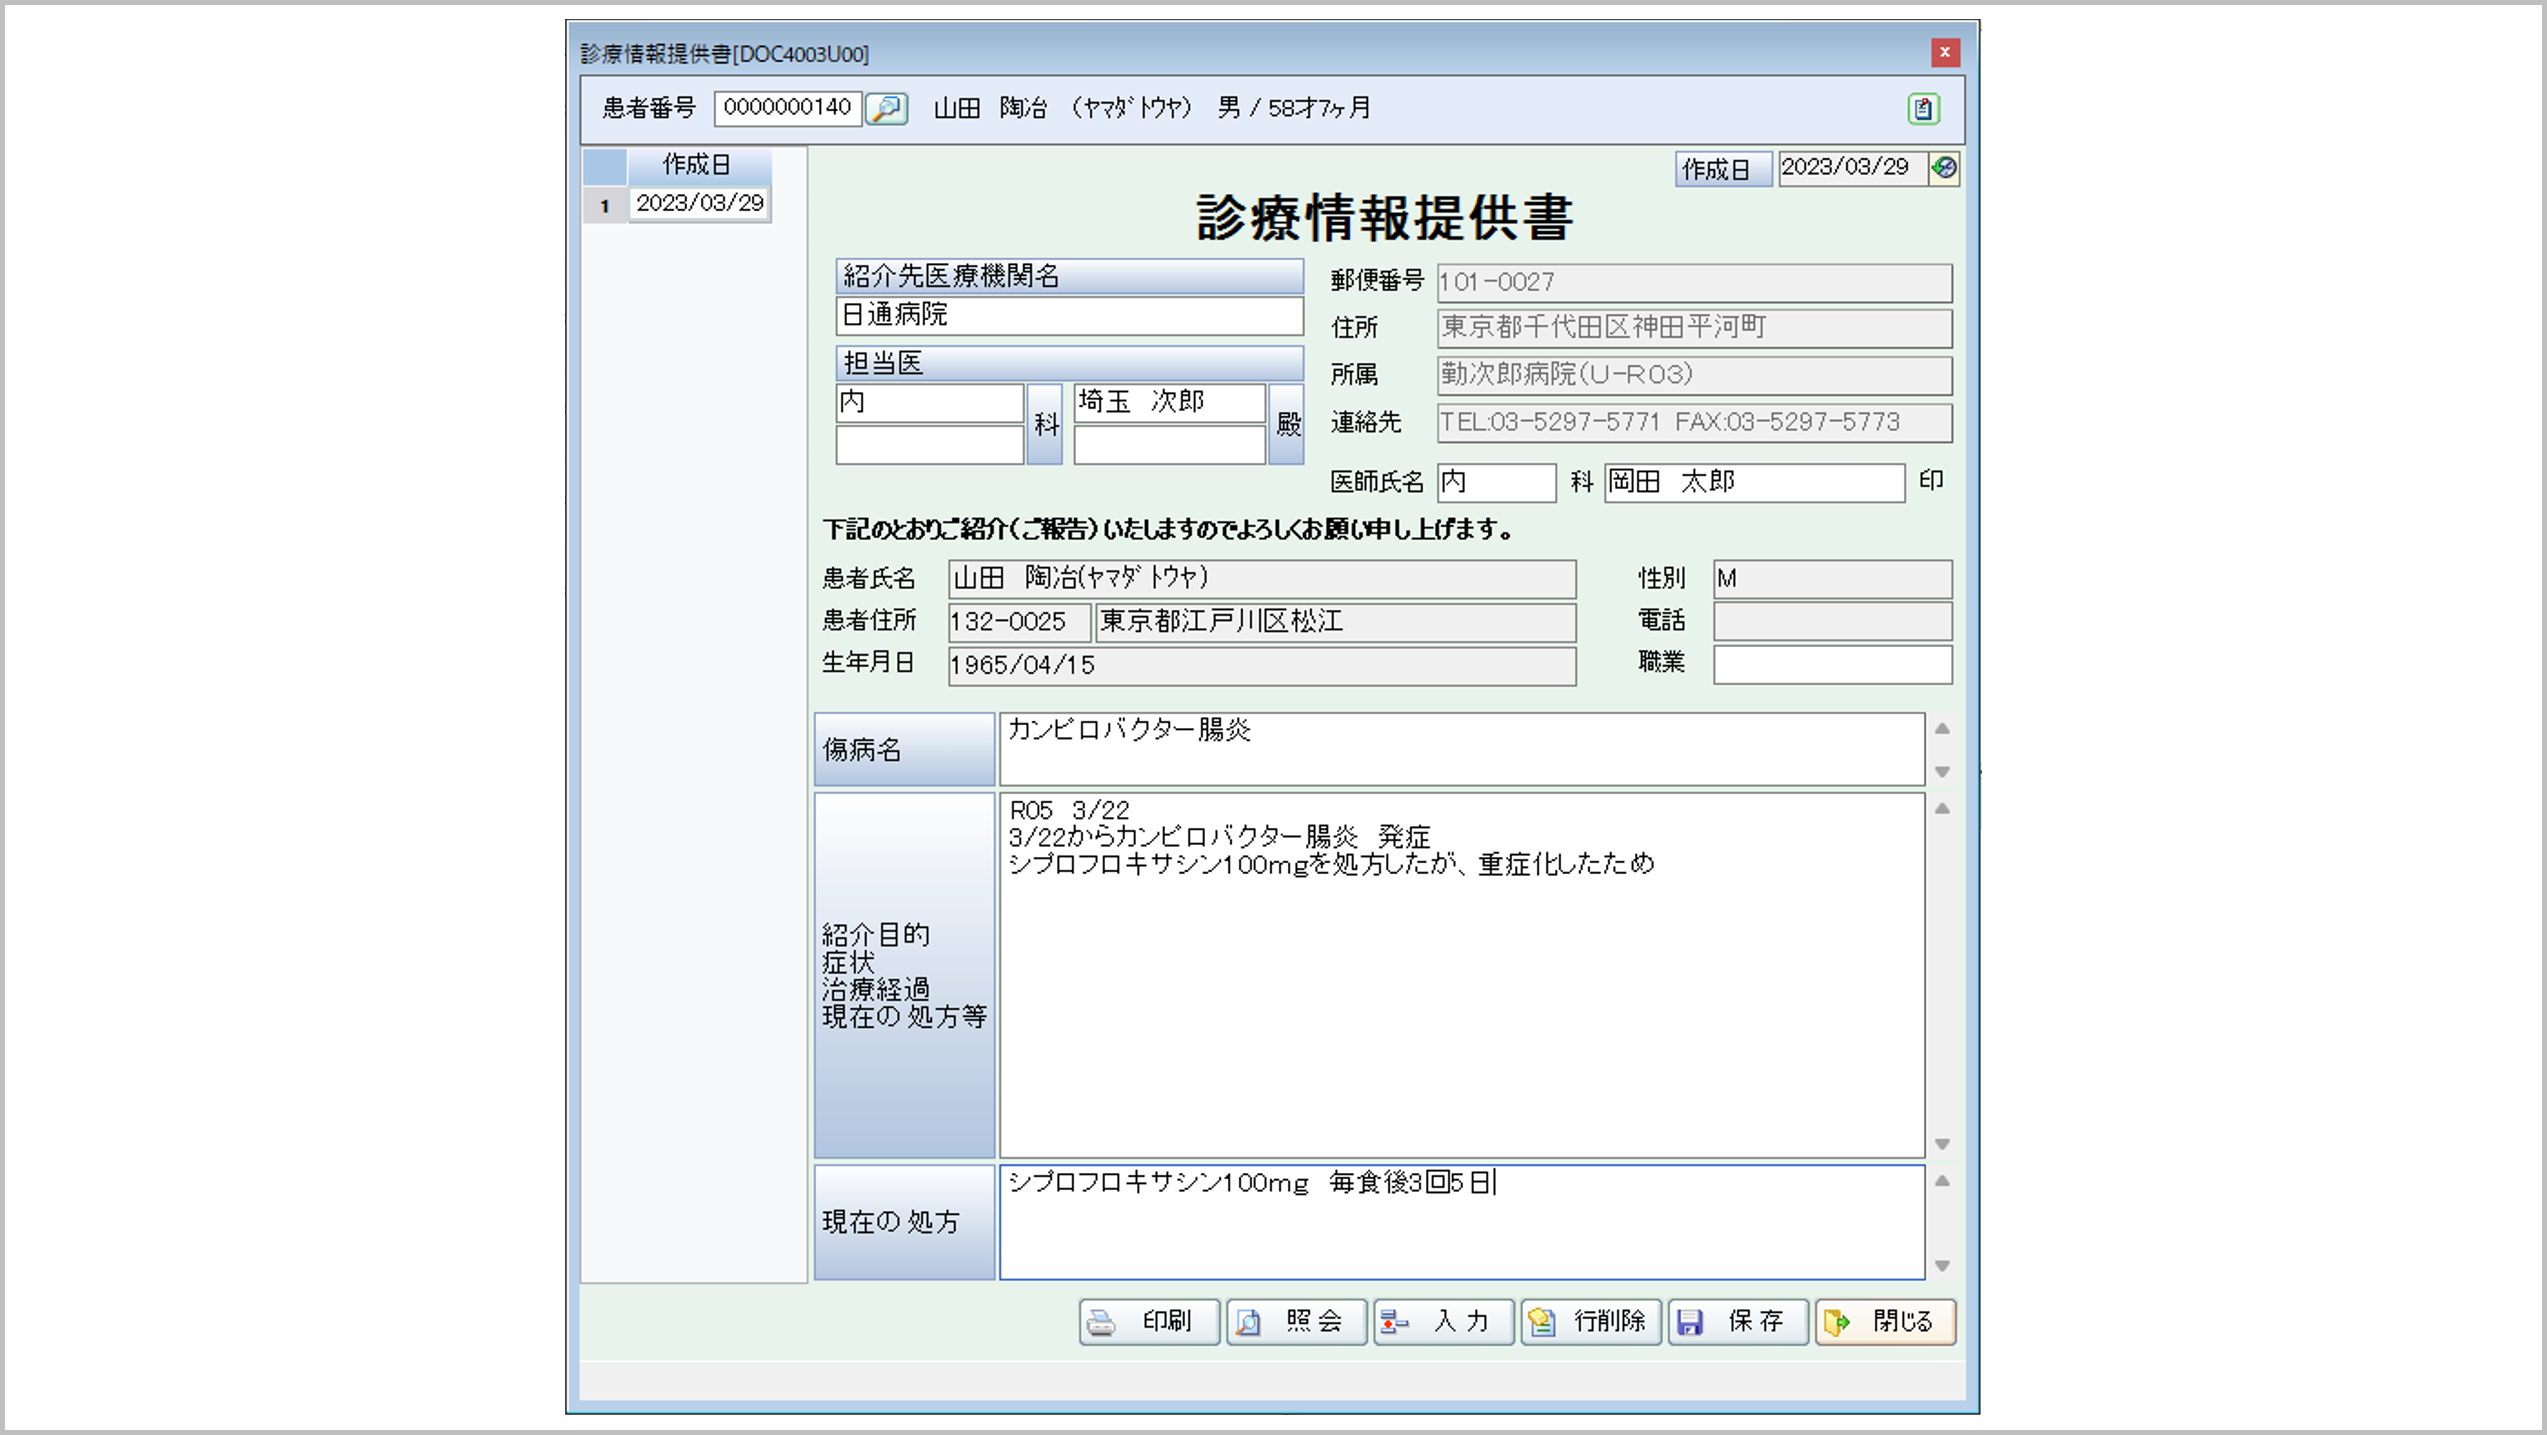Click the 日通病院 referral institution field
The width and height of the screenshot is (2547, 1435).
[1069, 316]
